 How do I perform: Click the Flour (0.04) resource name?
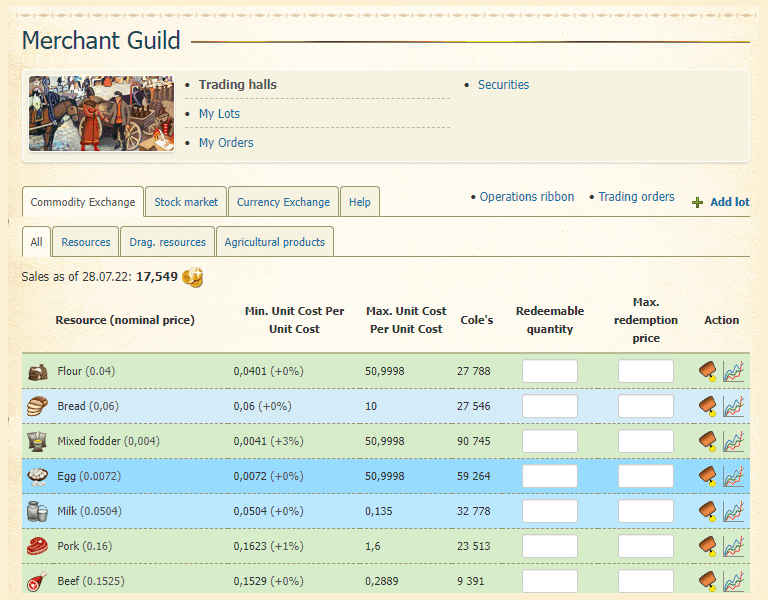(86, 371)
